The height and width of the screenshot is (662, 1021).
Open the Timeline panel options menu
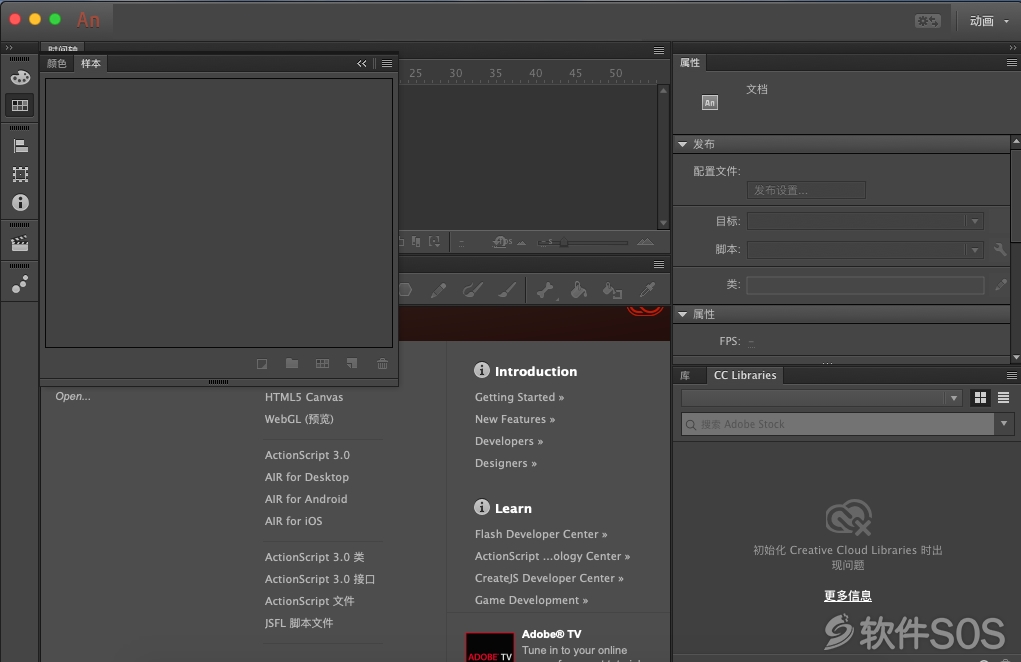(x=659, y=50)
